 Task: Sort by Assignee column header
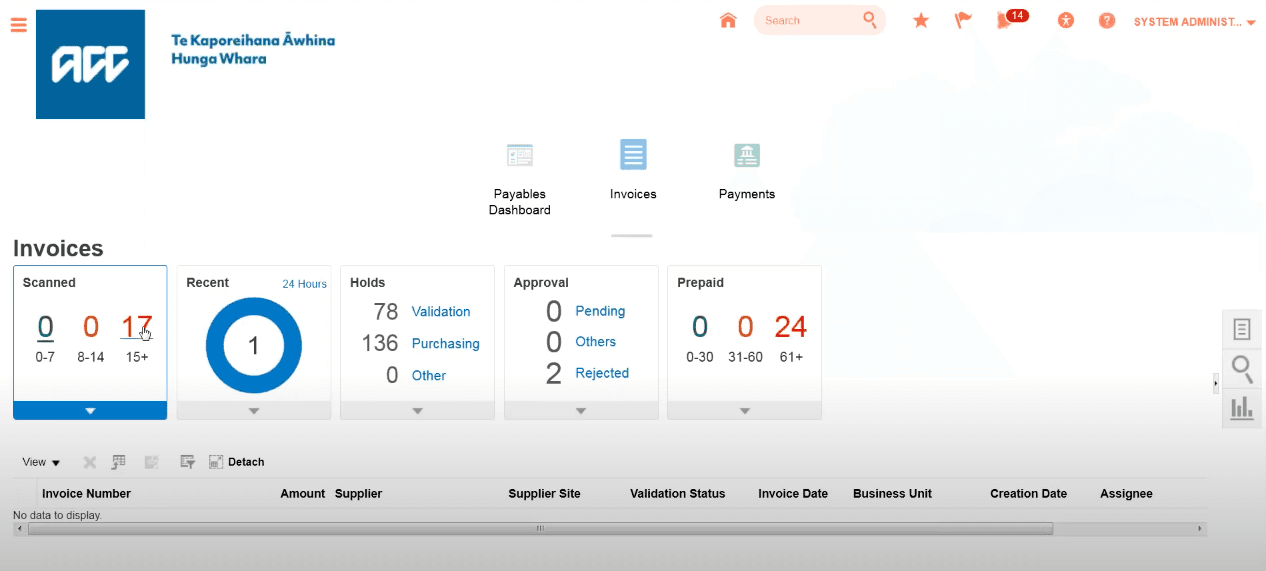[x=1126, y=494]
